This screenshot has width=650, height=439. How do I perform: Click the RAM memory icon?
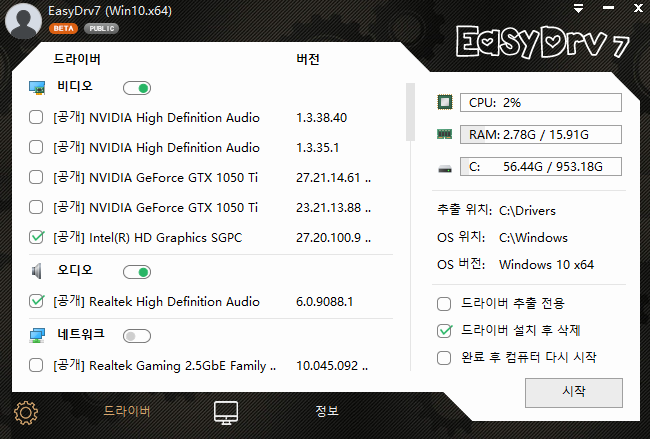(x=445, y=134)
